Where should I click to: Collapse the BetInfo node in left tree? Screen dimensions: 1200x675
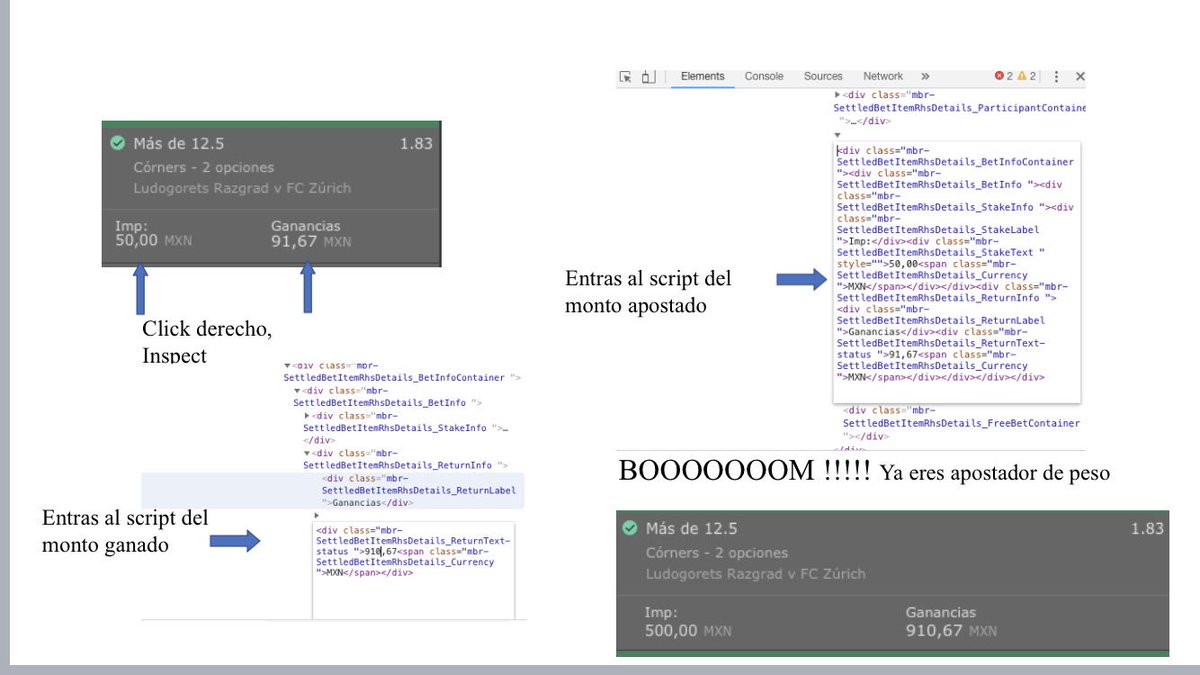tap(297, 390)
